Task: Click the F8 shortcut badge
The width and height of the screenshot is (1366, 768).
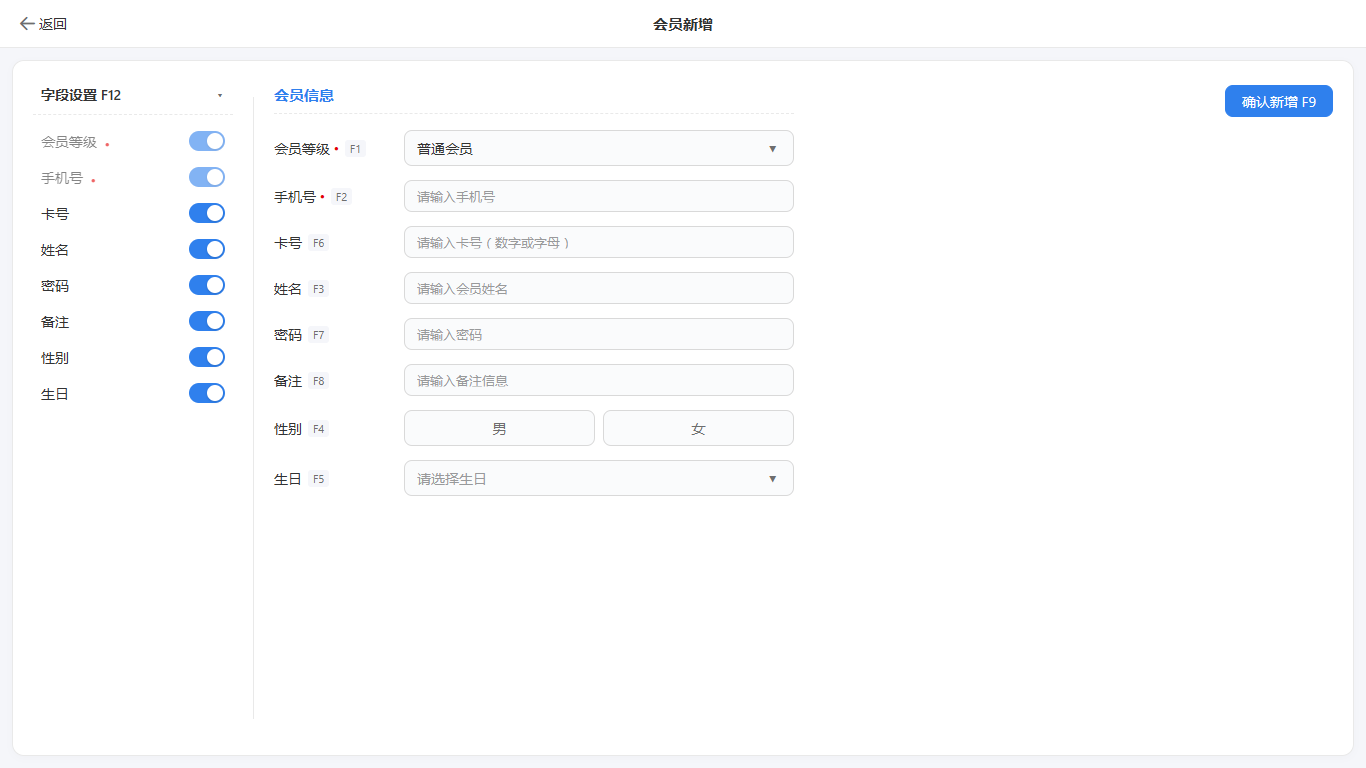Action: pos(318,381)
